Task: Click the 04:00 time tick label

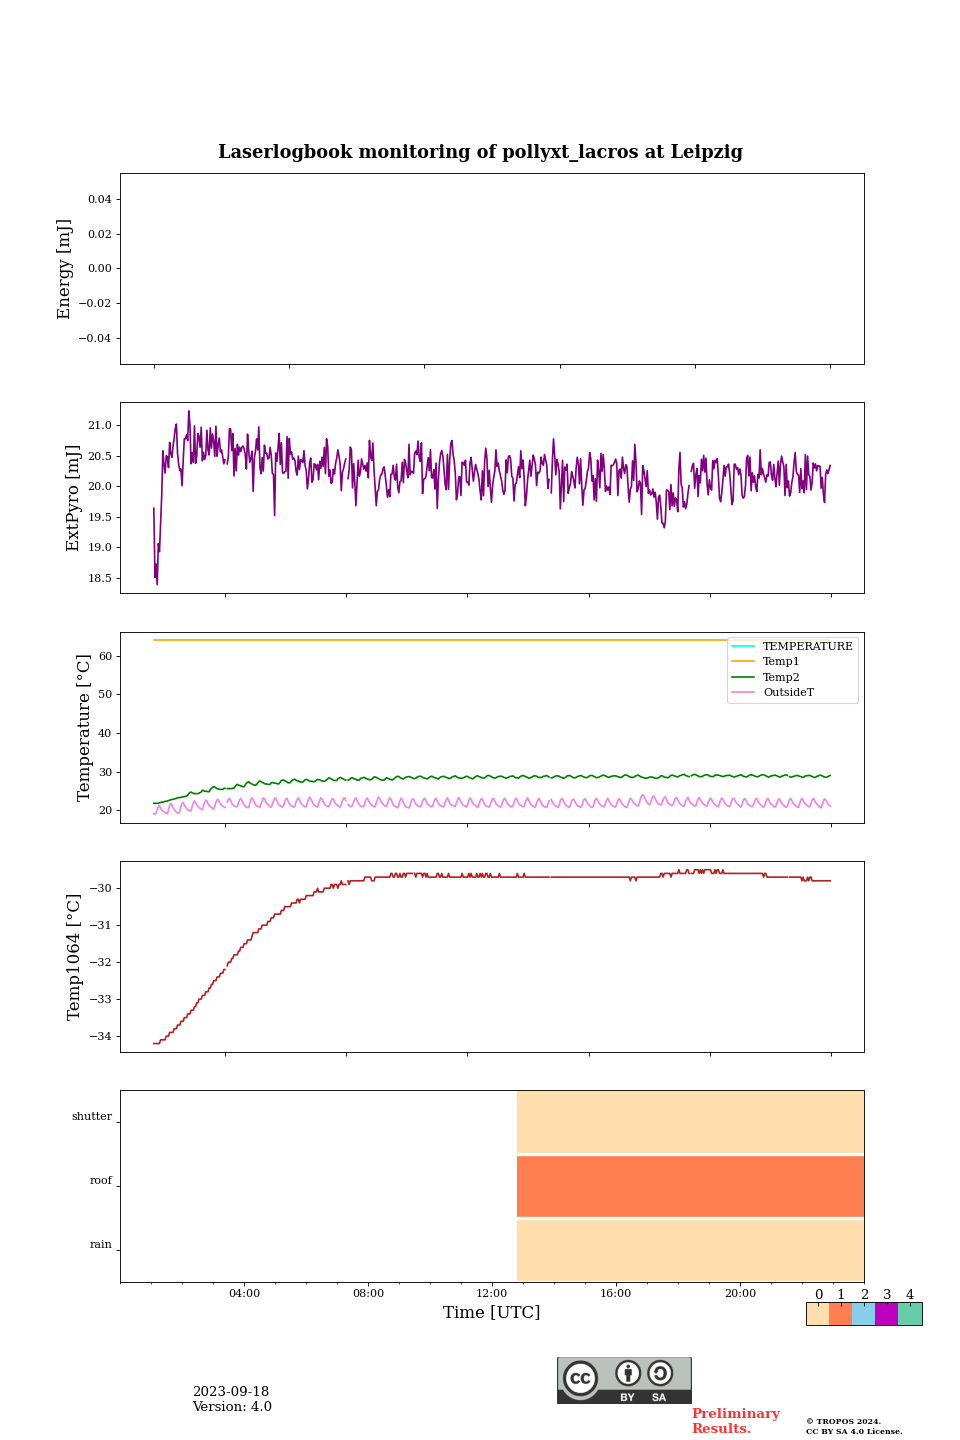Action: (244, 1293)
